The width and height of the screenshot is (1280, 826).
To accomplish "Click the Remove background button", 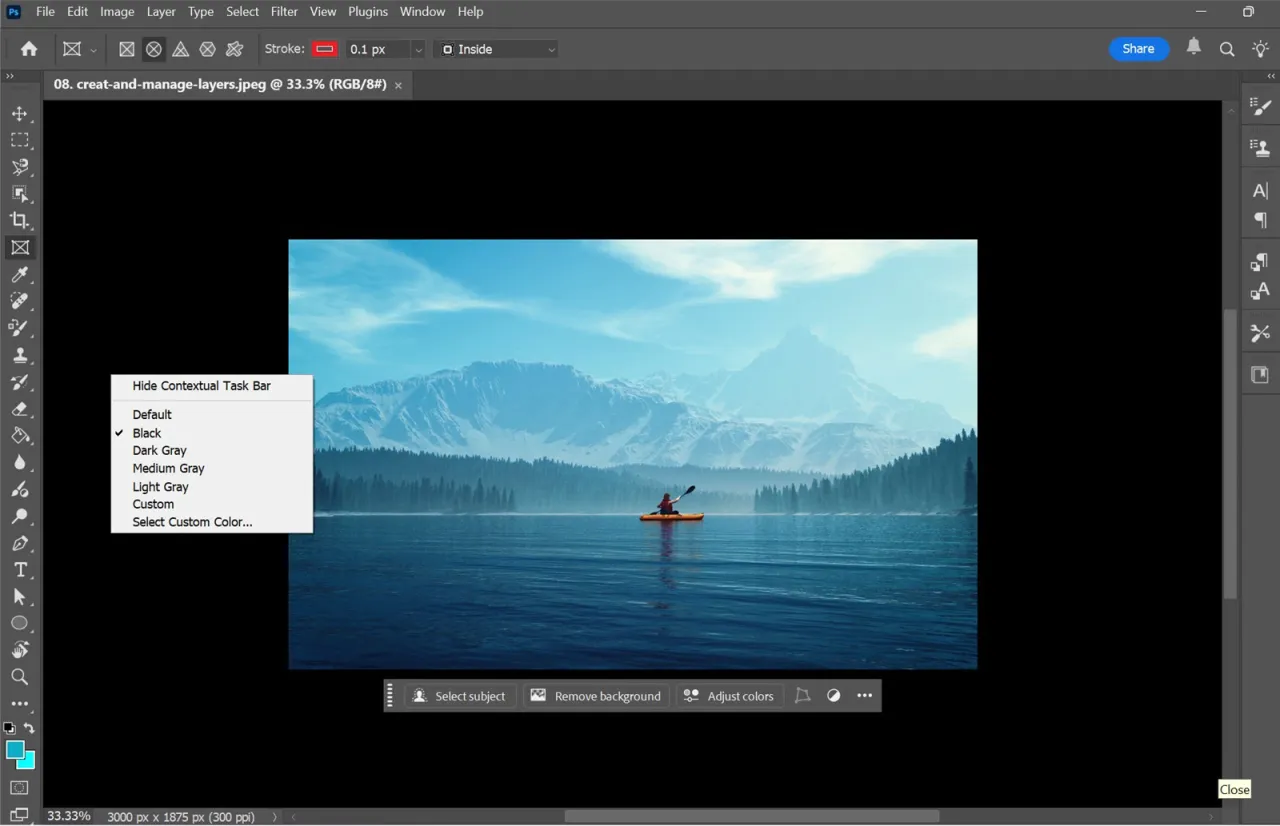I will 596,695.
